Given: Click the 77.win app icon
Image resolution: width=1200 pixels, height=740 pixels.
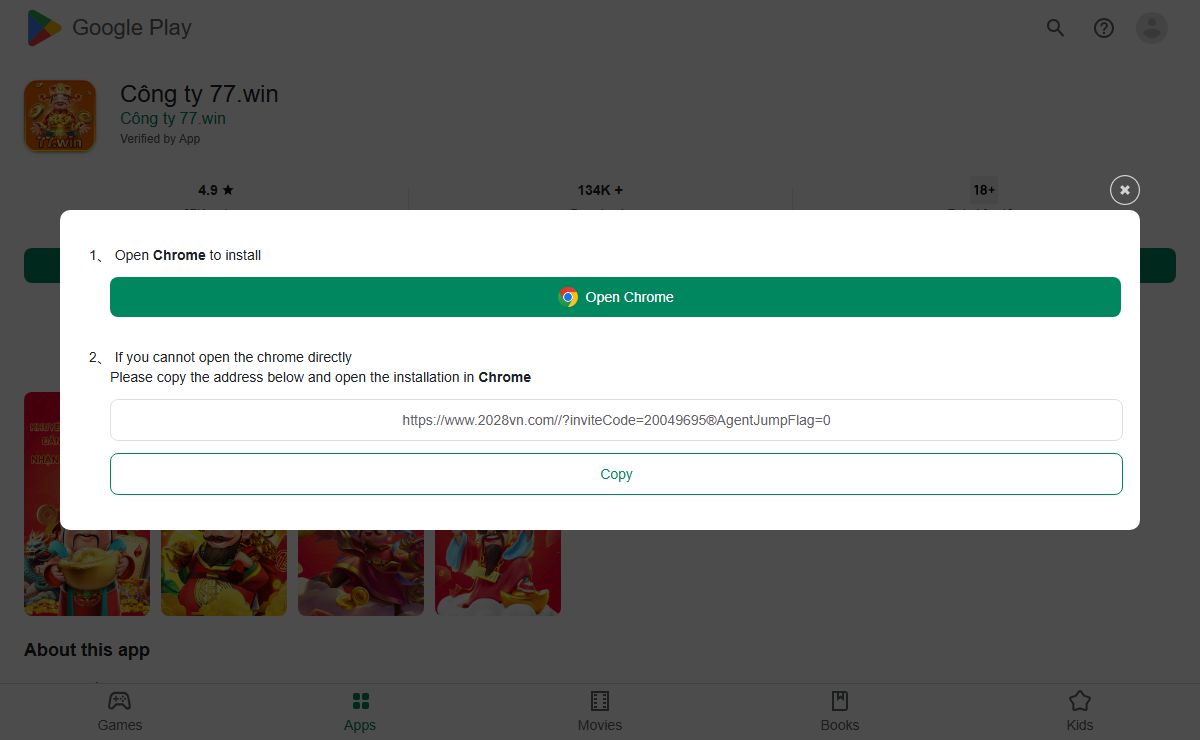Looking at the screenshot, I should (x=60, y=116).
